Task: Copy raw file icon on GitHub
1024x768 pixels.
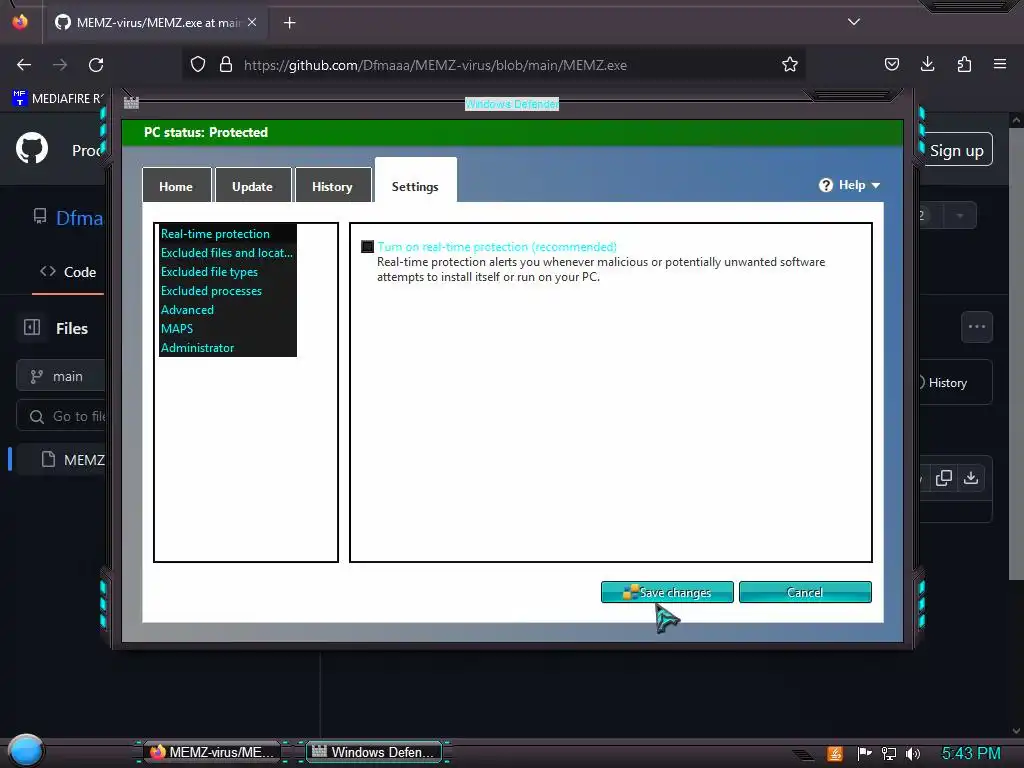Action: point(944,478)
